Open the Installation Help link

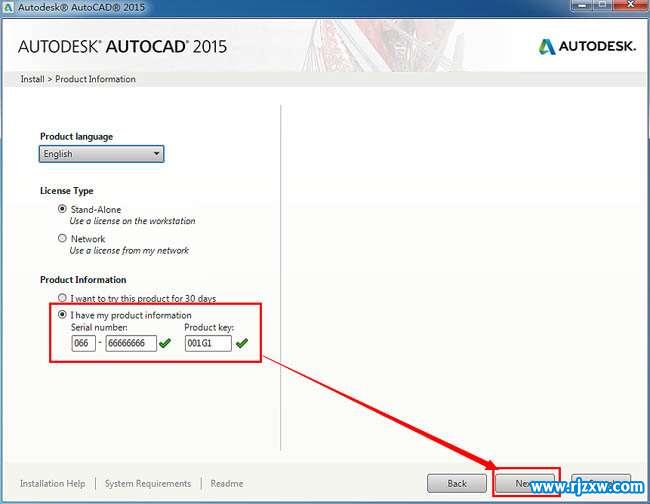click(x=53, y=483)
